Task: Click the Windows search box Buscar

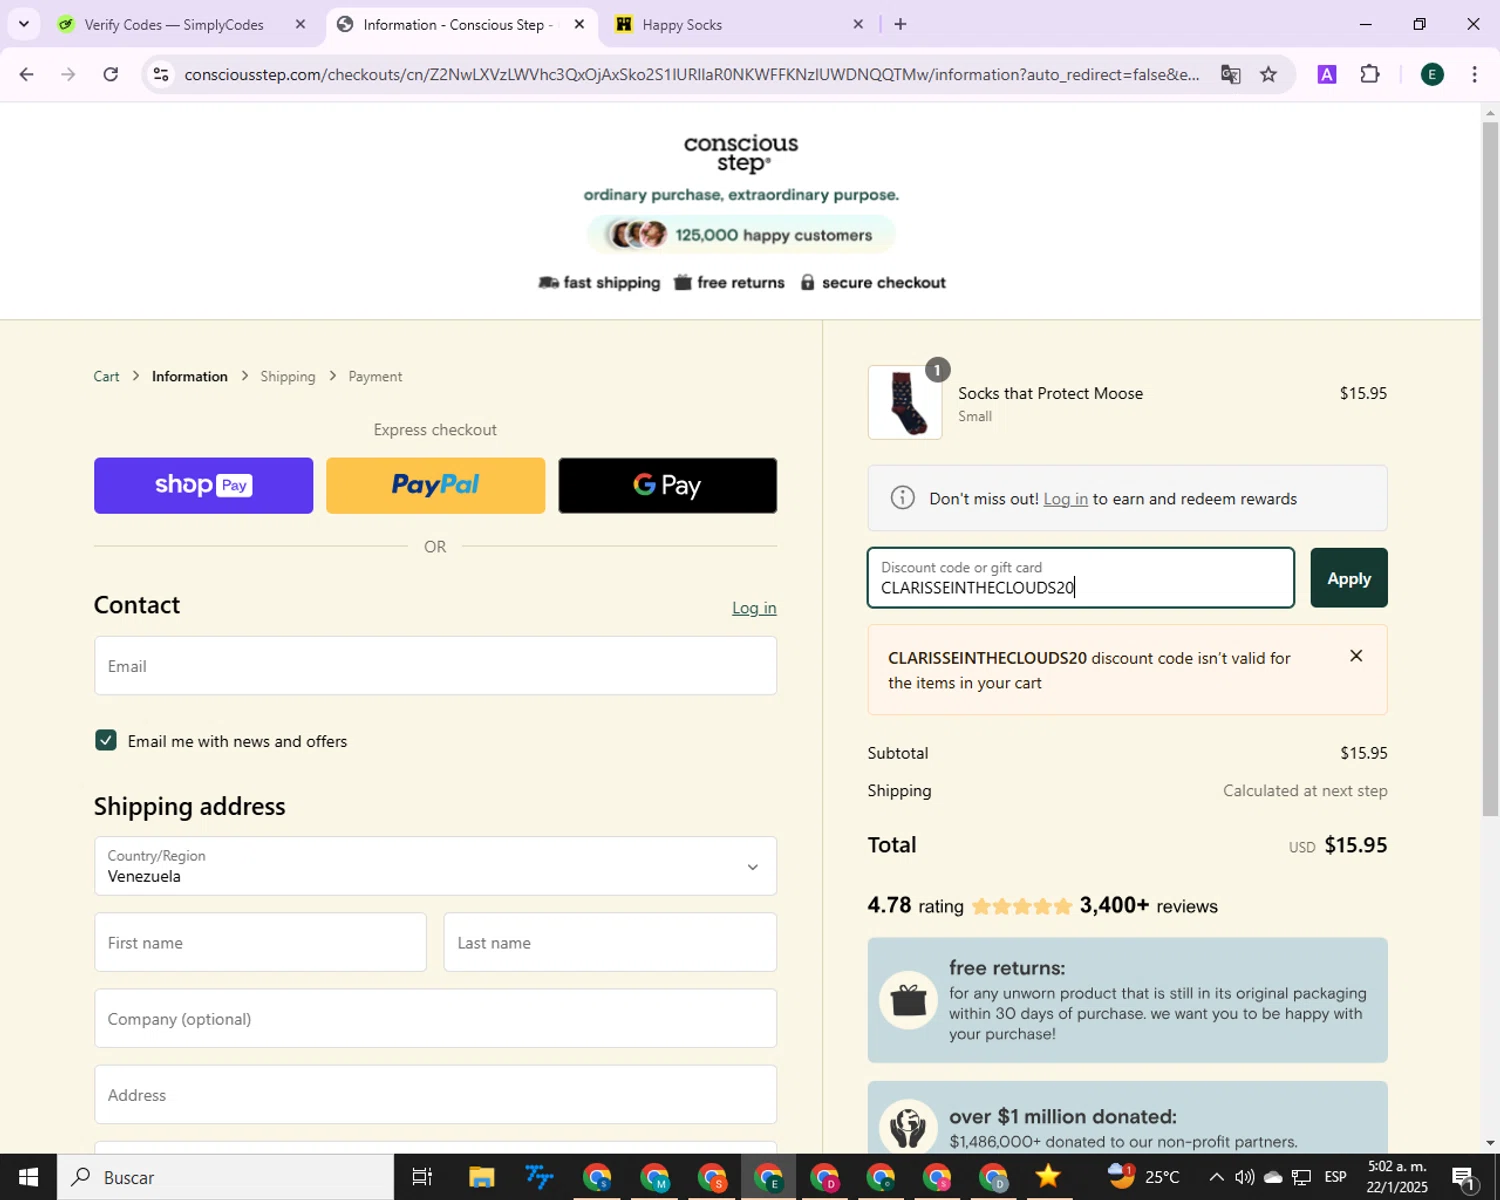Action: point(225,1177)
